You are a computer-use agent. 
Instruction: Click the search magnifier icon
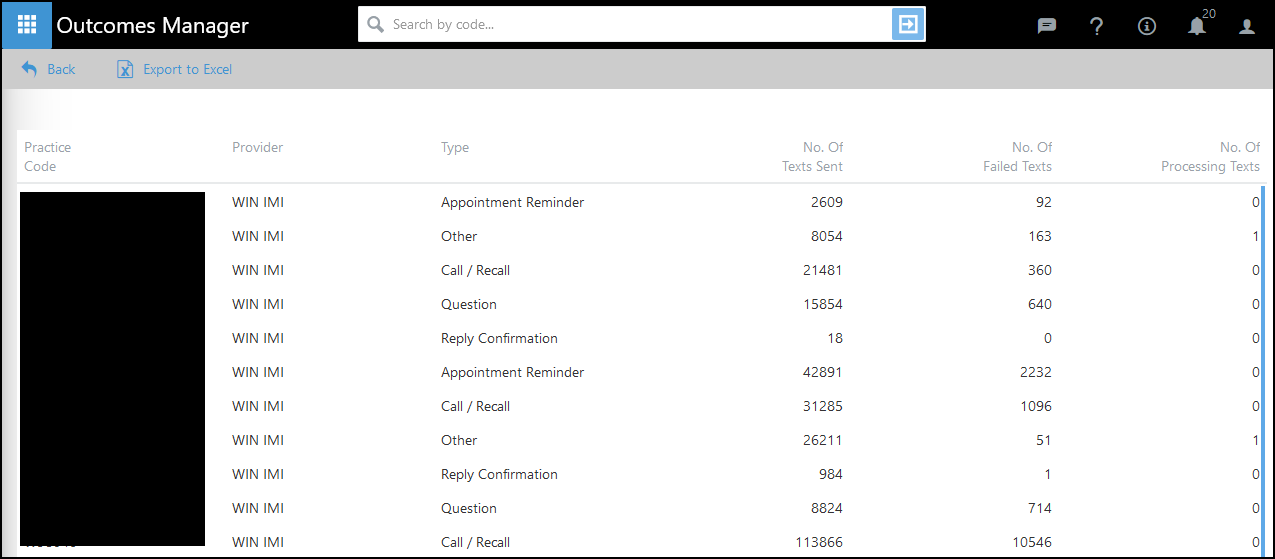click(x=376, y=25)
